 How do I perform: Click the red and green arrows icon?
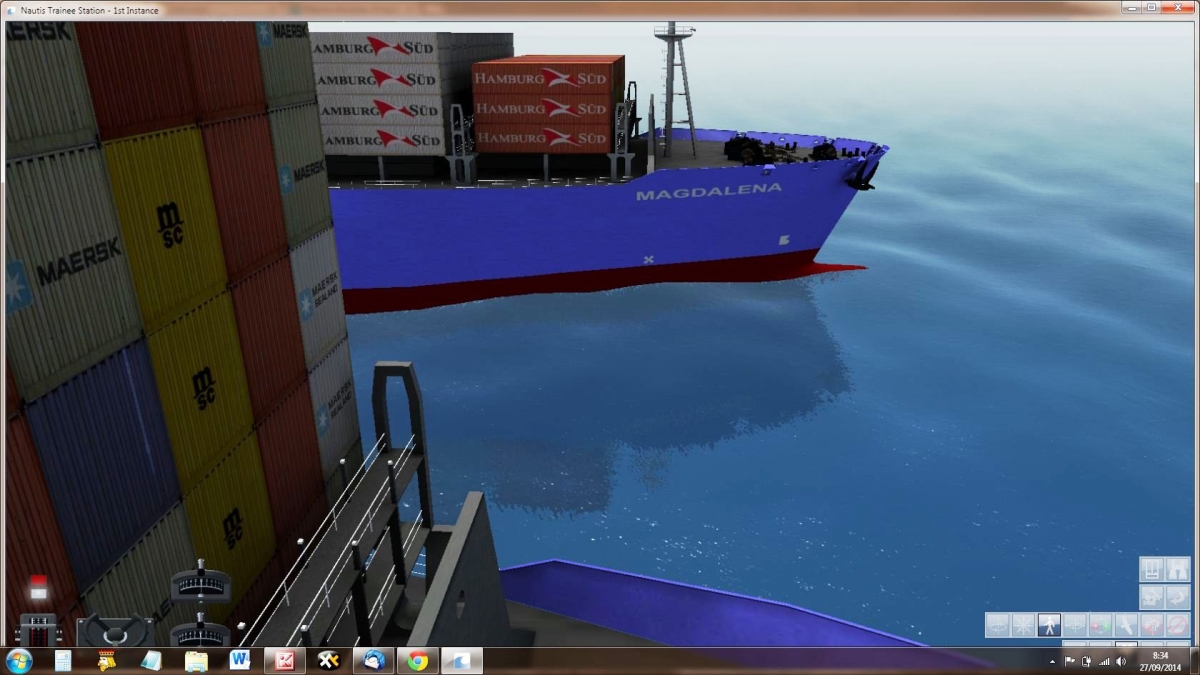point(1101,625)
